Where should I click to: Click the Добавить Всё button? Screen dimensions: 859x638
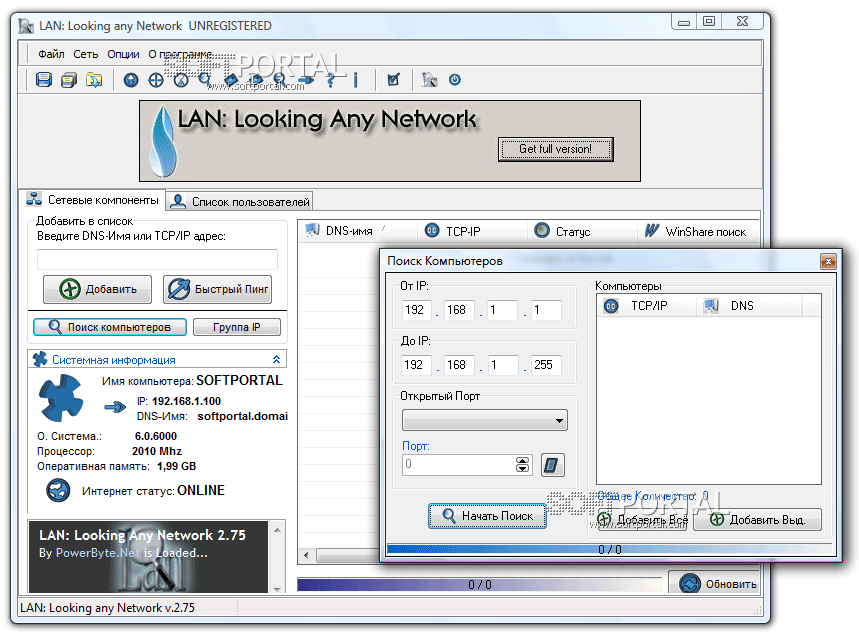(643, 520)
